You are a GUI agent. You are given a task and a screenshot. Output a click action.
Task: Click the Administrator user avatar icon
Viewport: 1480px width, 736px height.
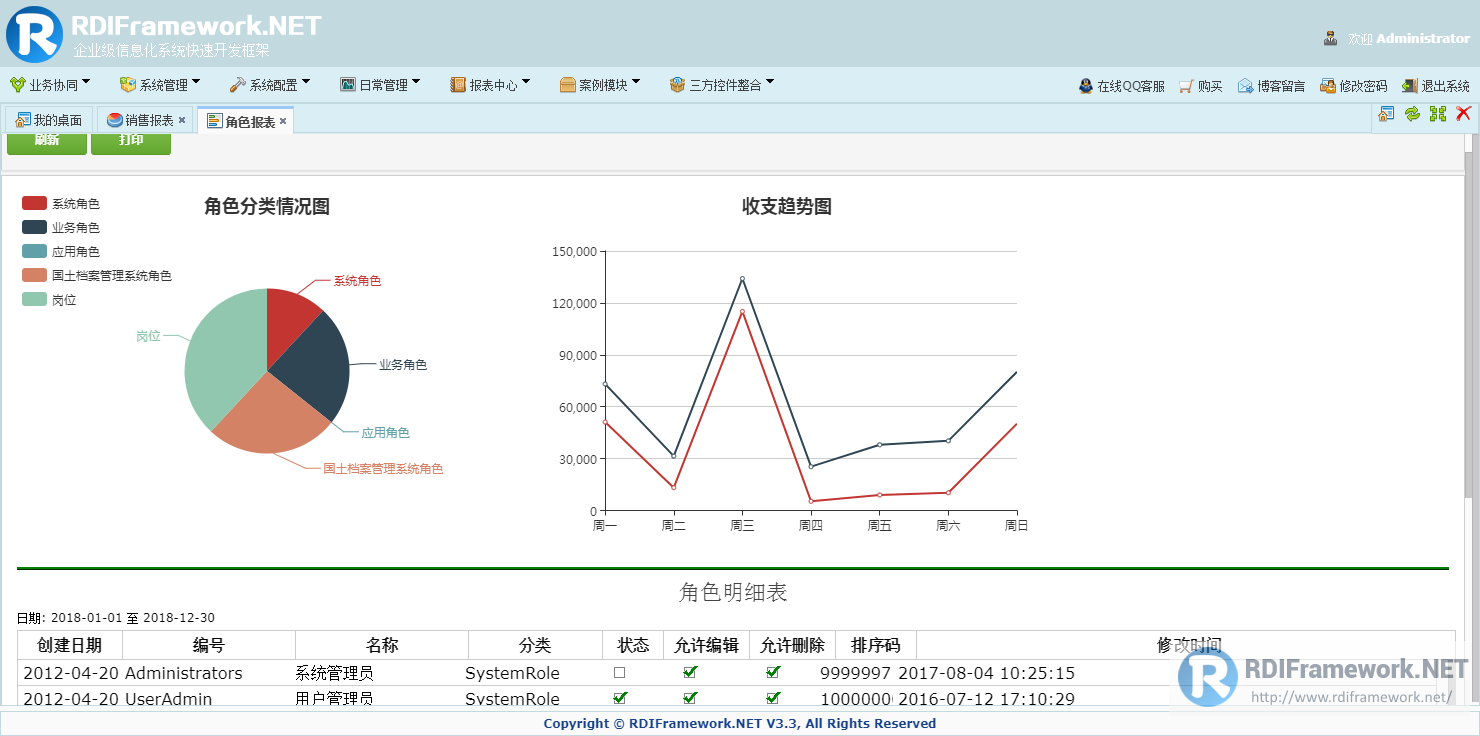1331,39
